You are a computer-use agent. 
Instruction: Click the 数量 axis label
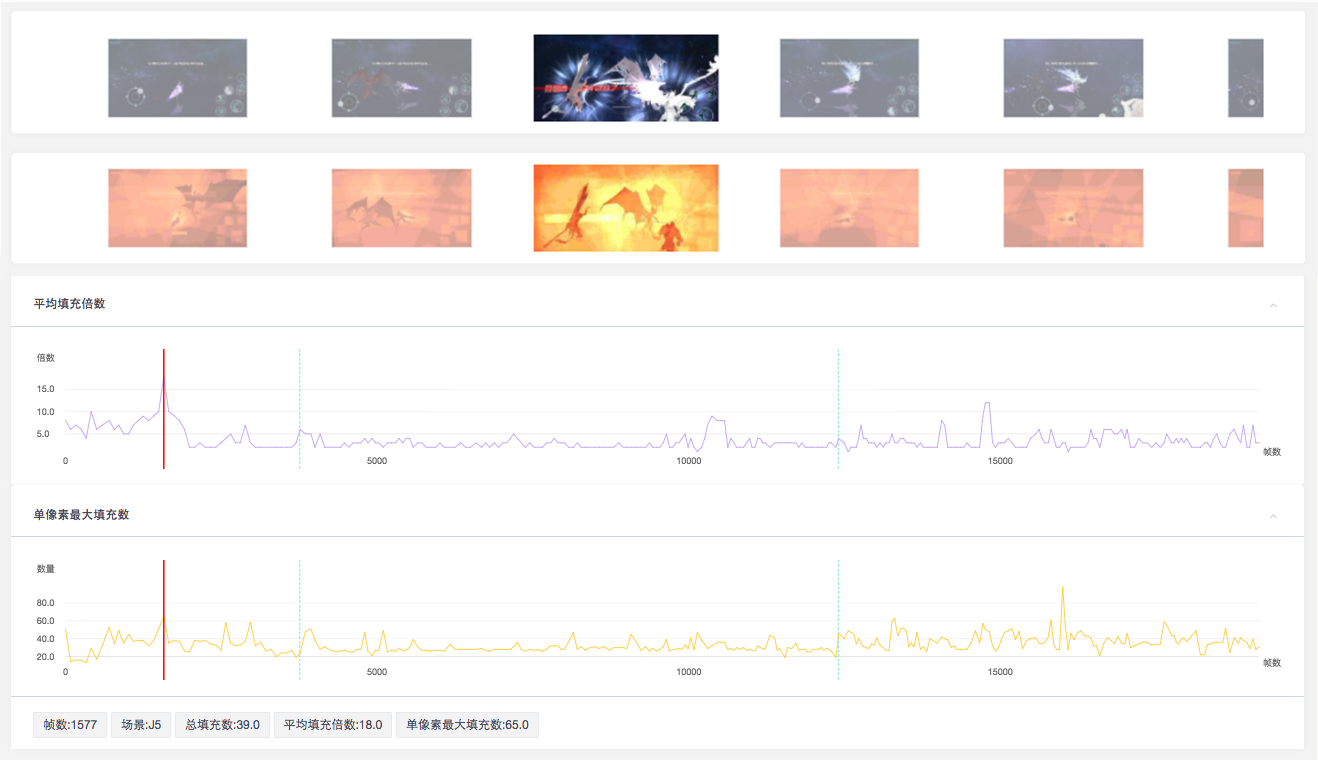tap(46, 568)
